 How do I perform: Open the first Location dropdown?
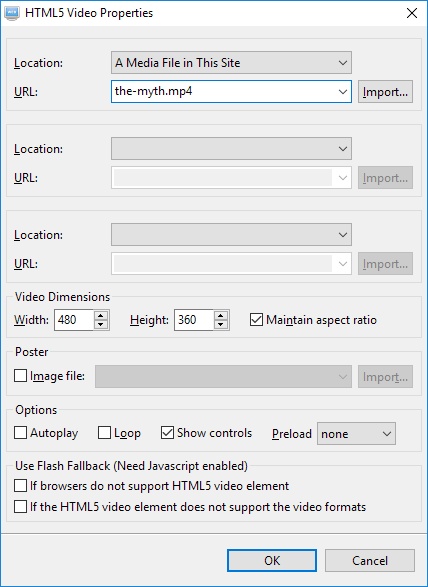(231, 63)
